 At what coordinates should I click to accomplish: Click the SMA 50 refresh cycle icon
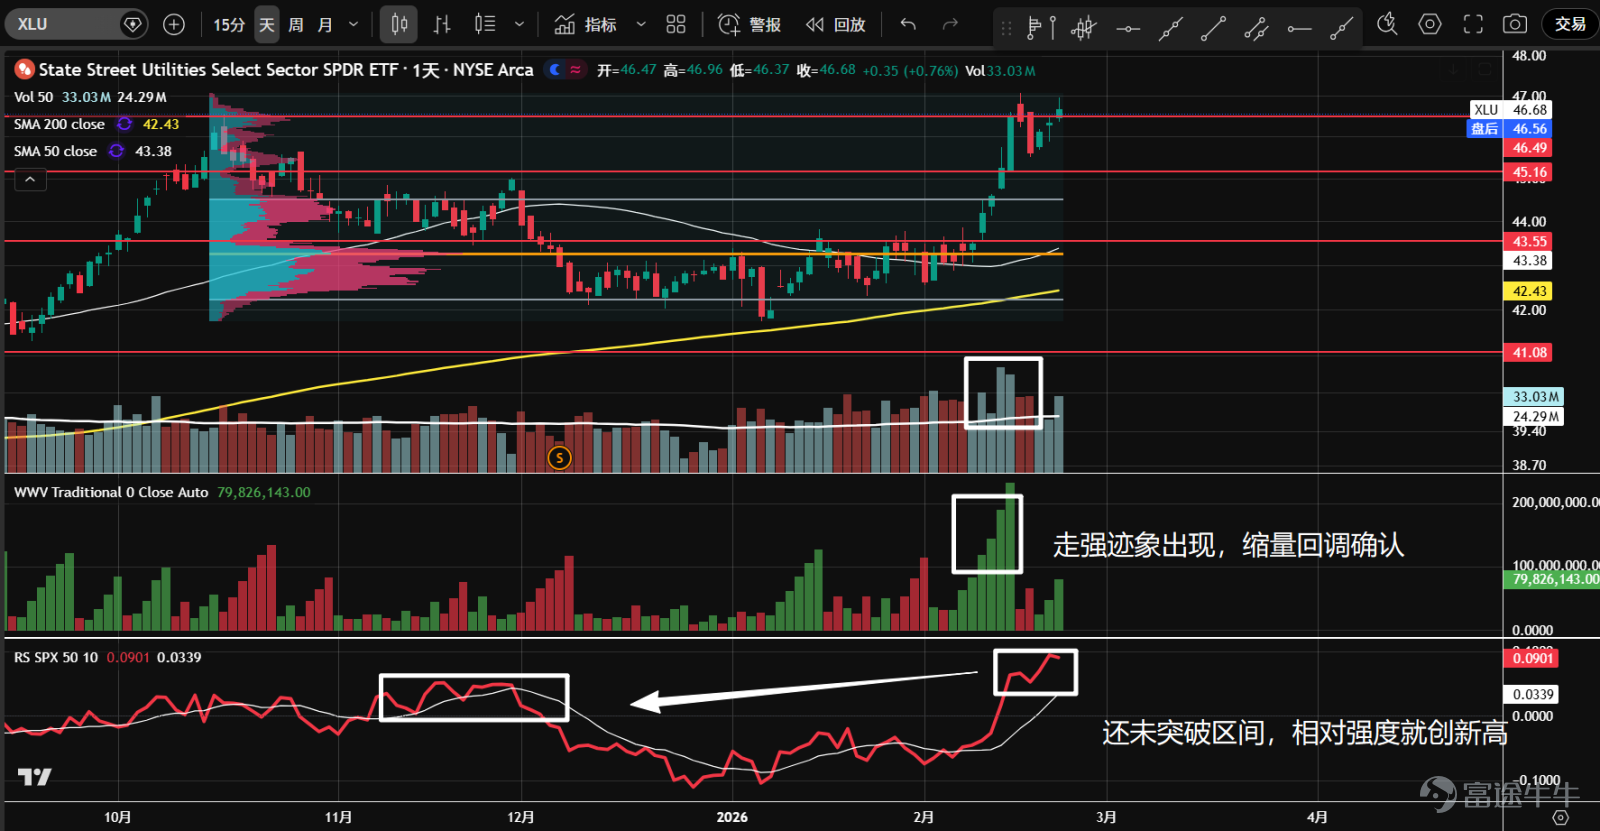coord(117,151)
